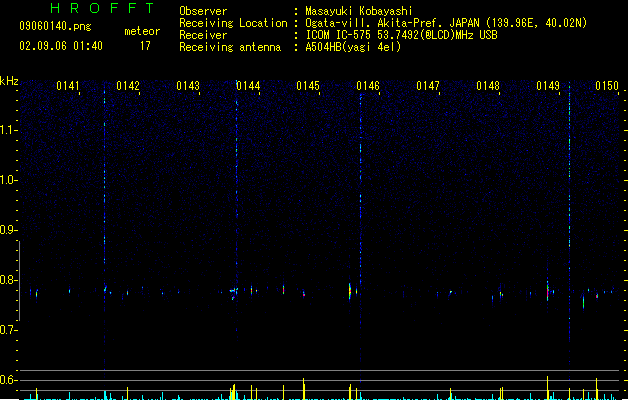Select the filename 09060140.png
629x400 pixels.
pyautogui.click(x=55, y=26)
